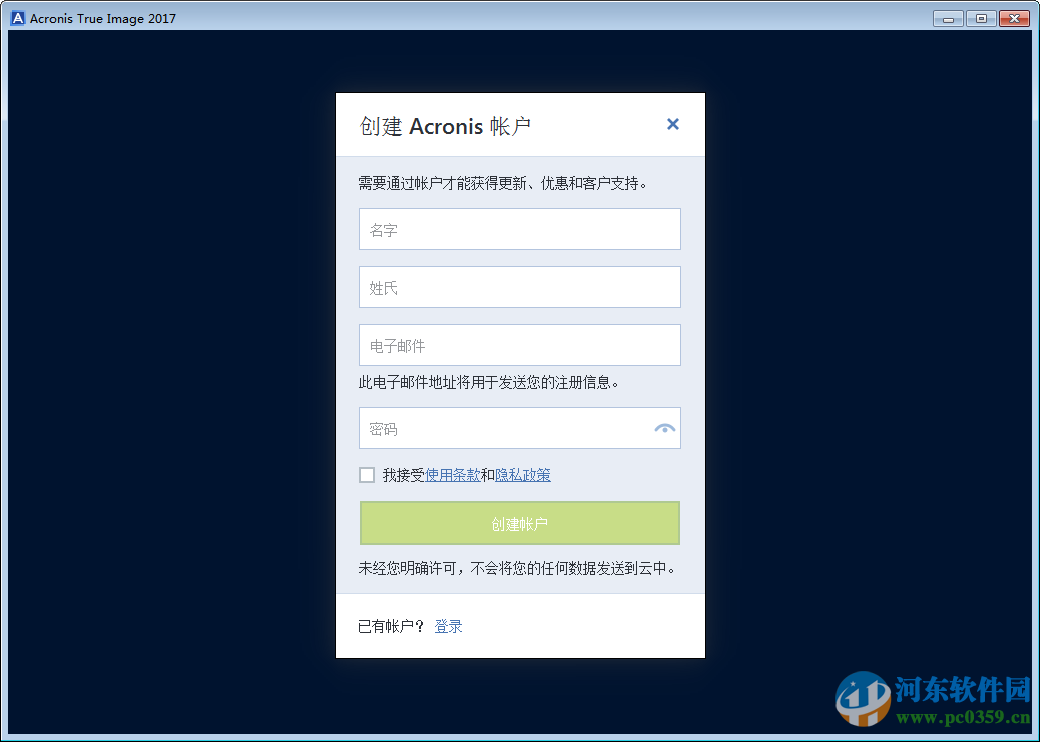1040x742 pixels.
Task: Click the www.pc0359.cn watermark link
Action: (962, 717)
